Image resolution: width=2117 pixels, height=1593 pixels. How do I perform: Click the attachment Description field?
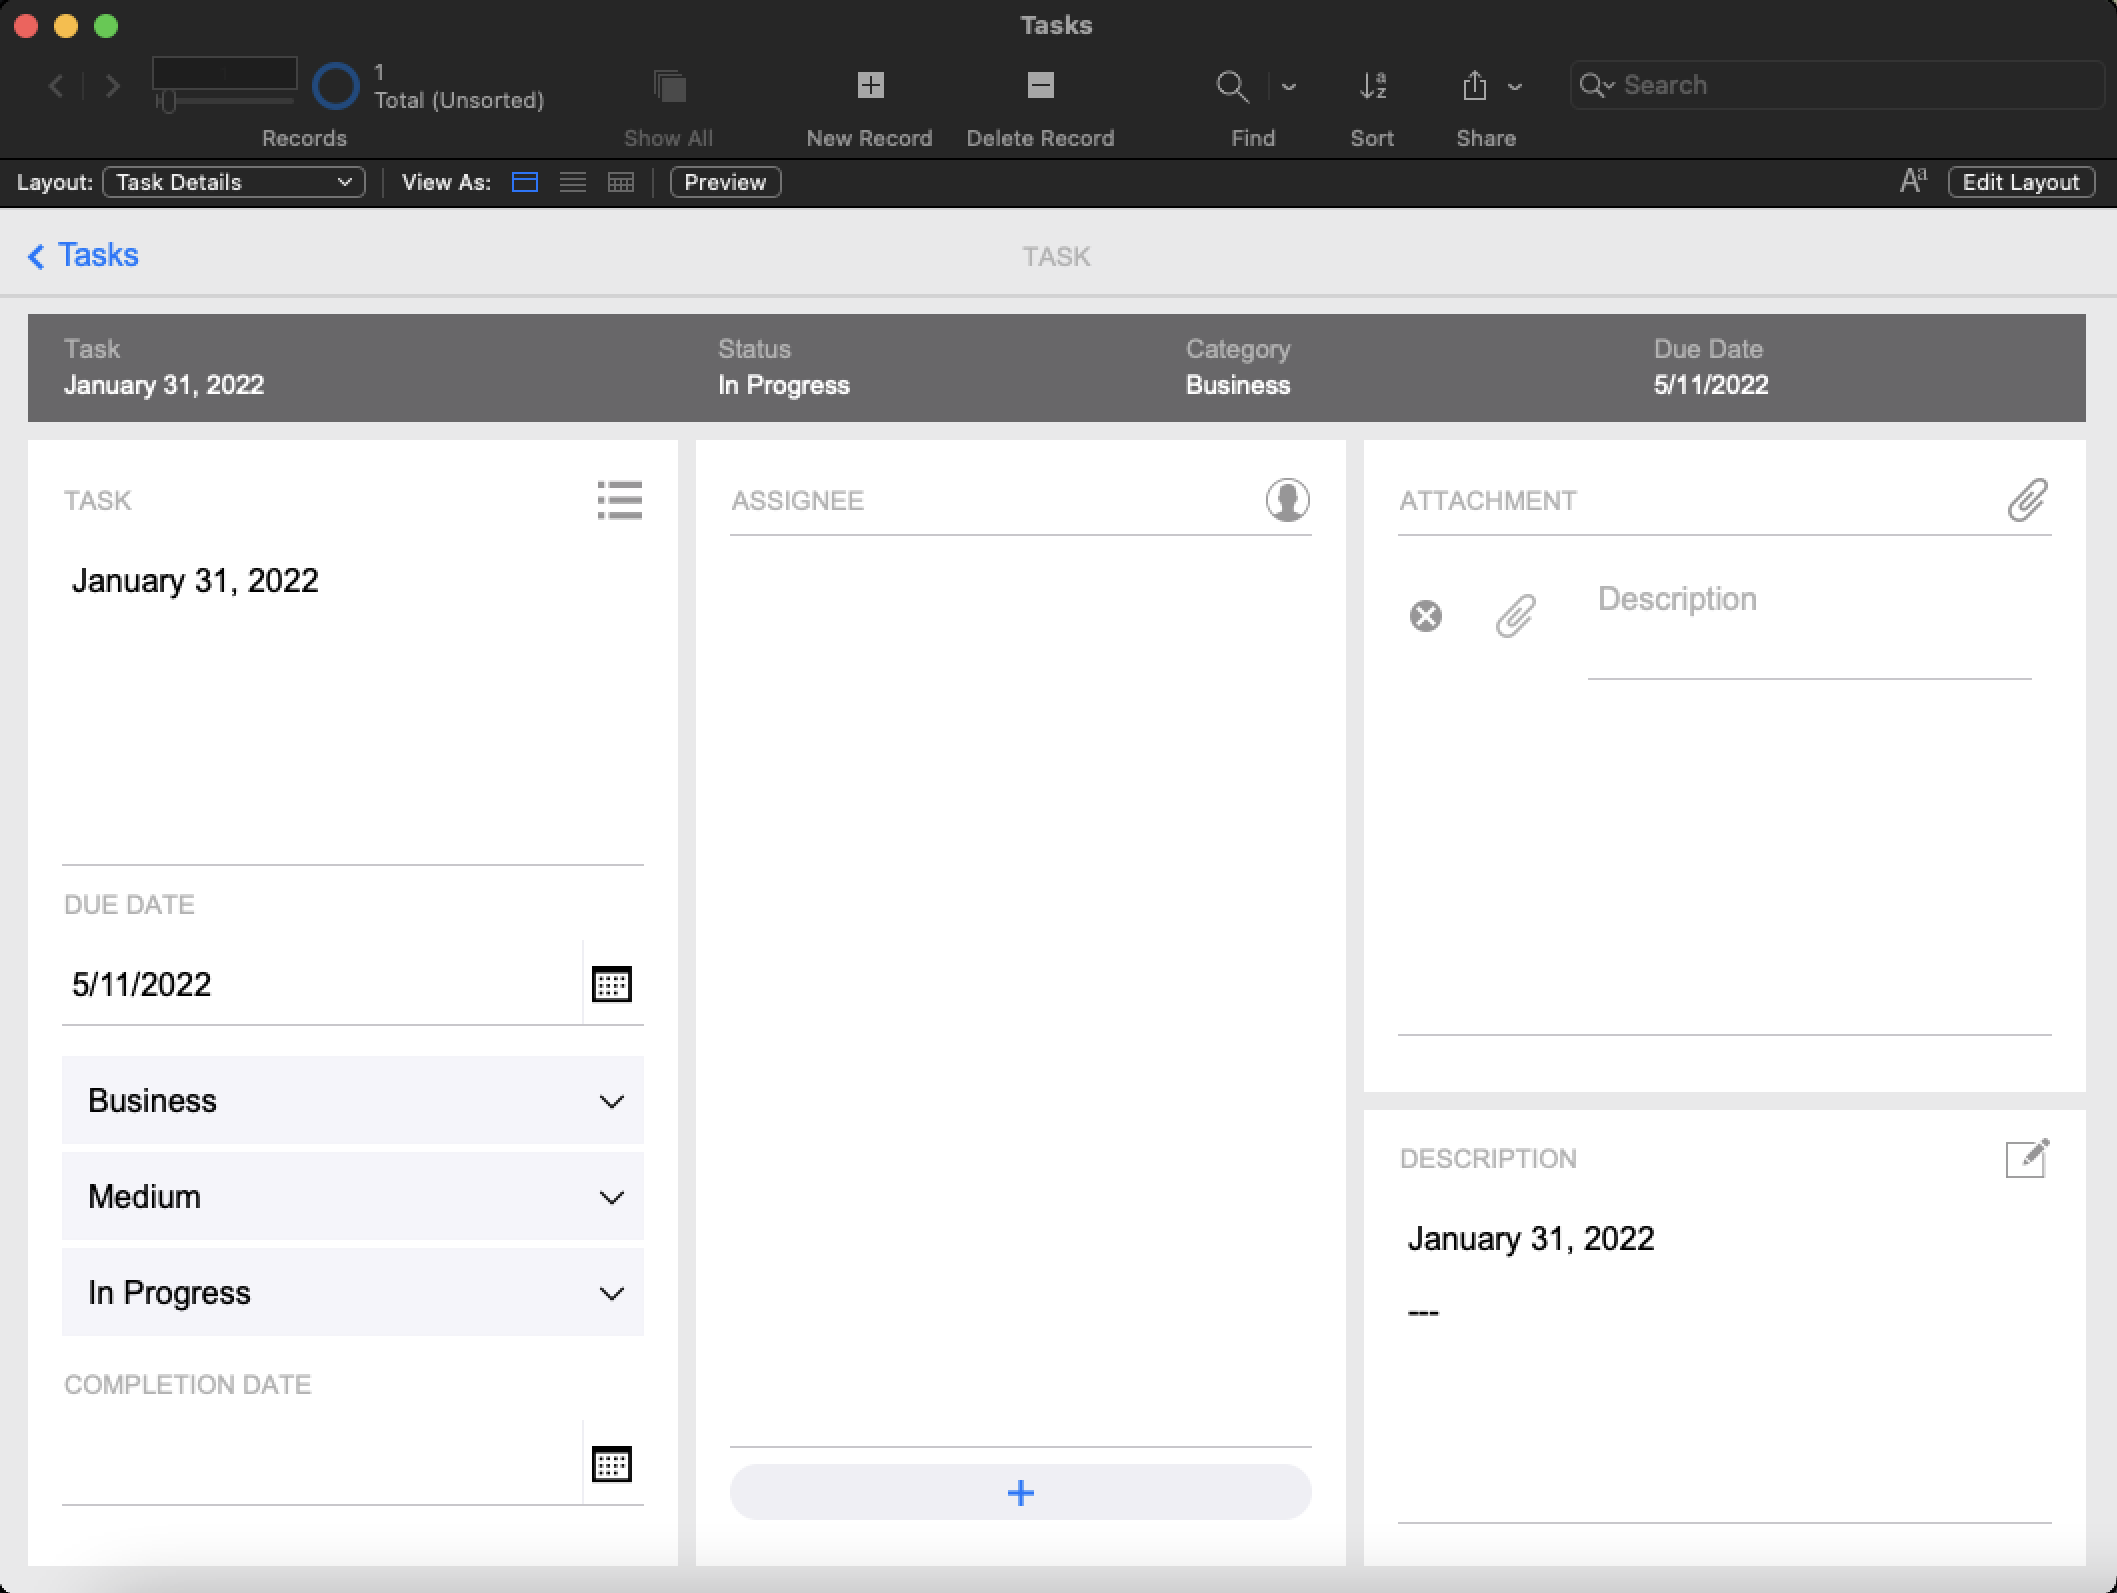pyautogui.click(x=1810, y=617)
